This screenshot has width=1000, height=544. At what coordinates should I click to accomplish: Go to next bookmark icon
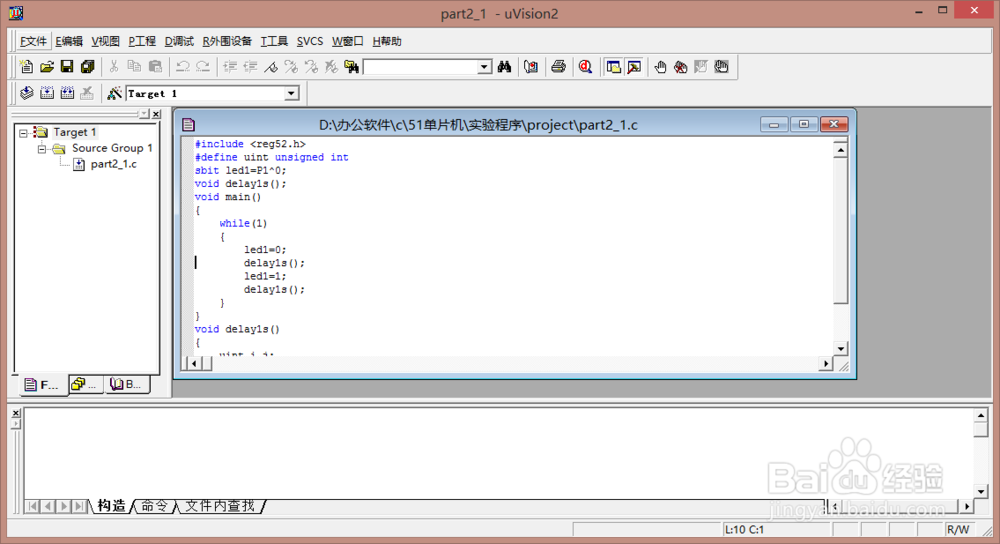point(291,66)
